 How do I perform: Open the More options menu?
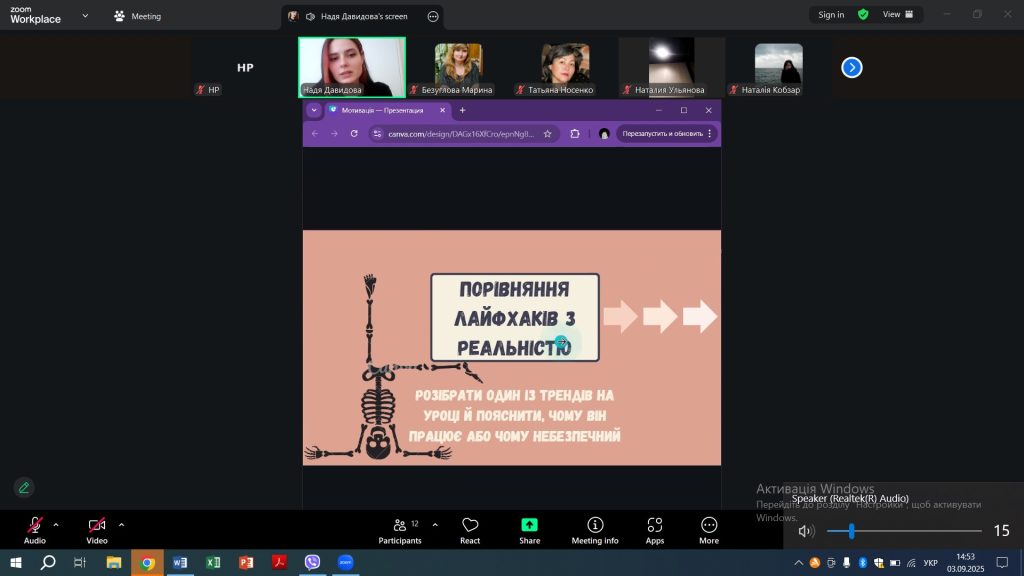709,530
